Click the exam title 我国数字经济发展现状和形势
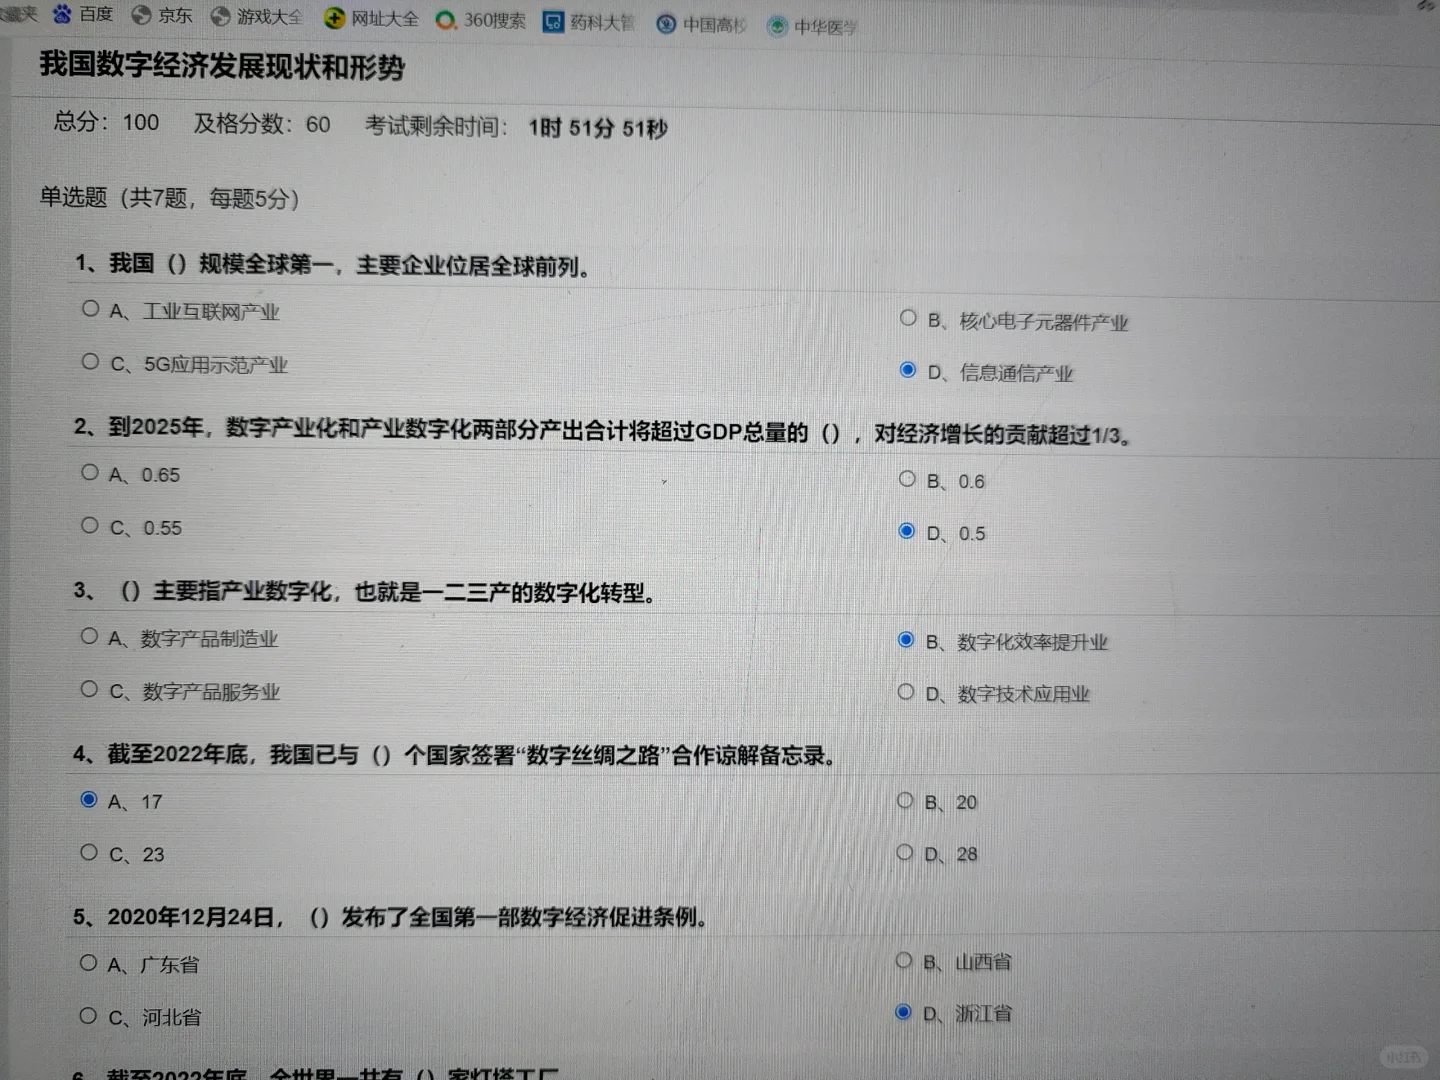This screenshot has width=1440, height=1080. (222, 66)
